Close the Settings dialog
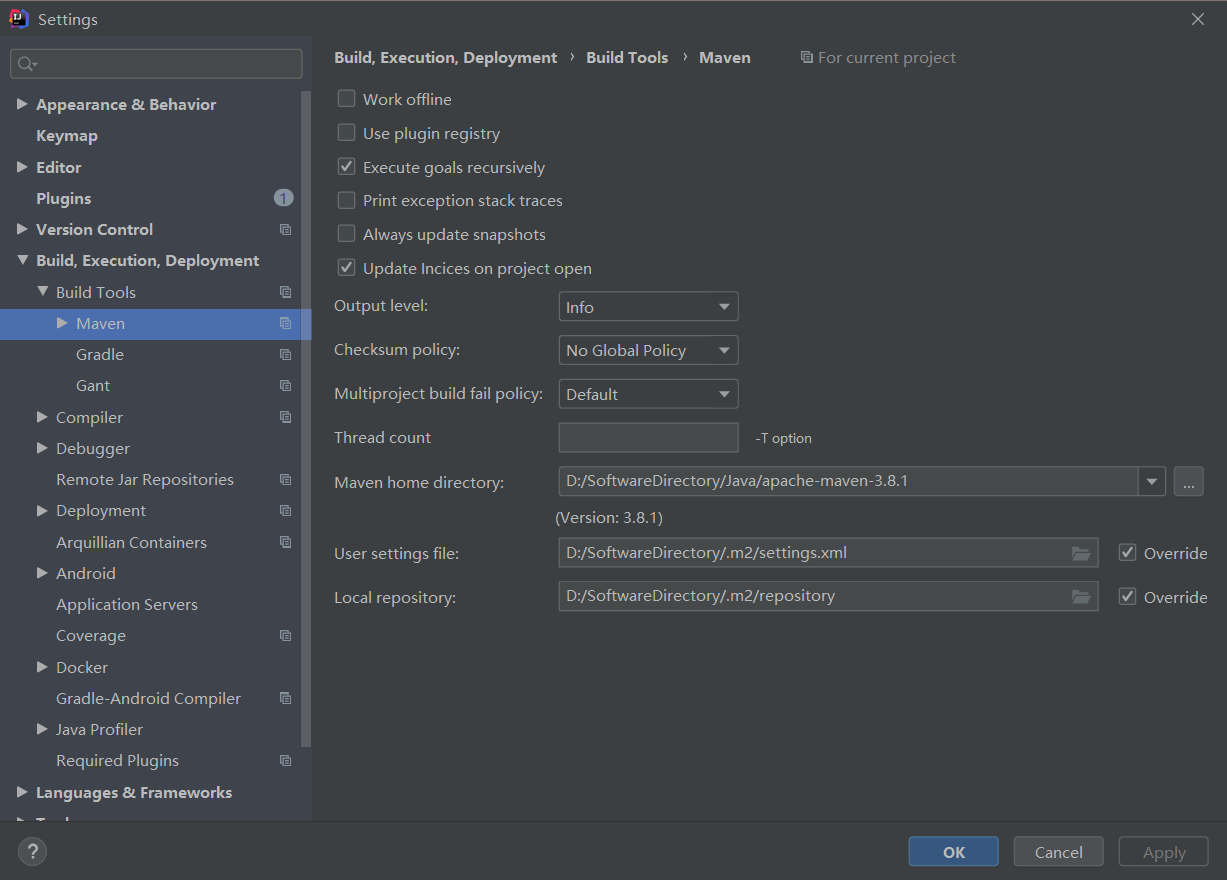 [x=1198, y=19]
